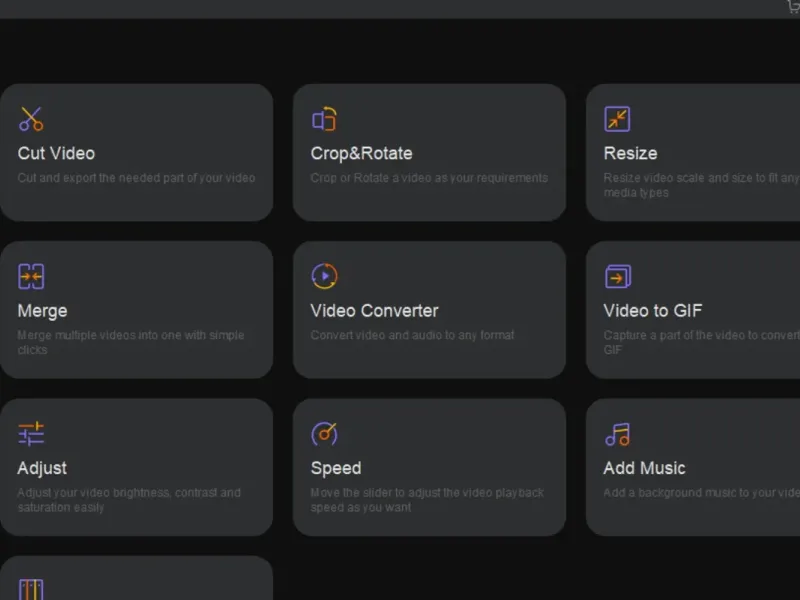Select the Speed title text

pos(335,467)
